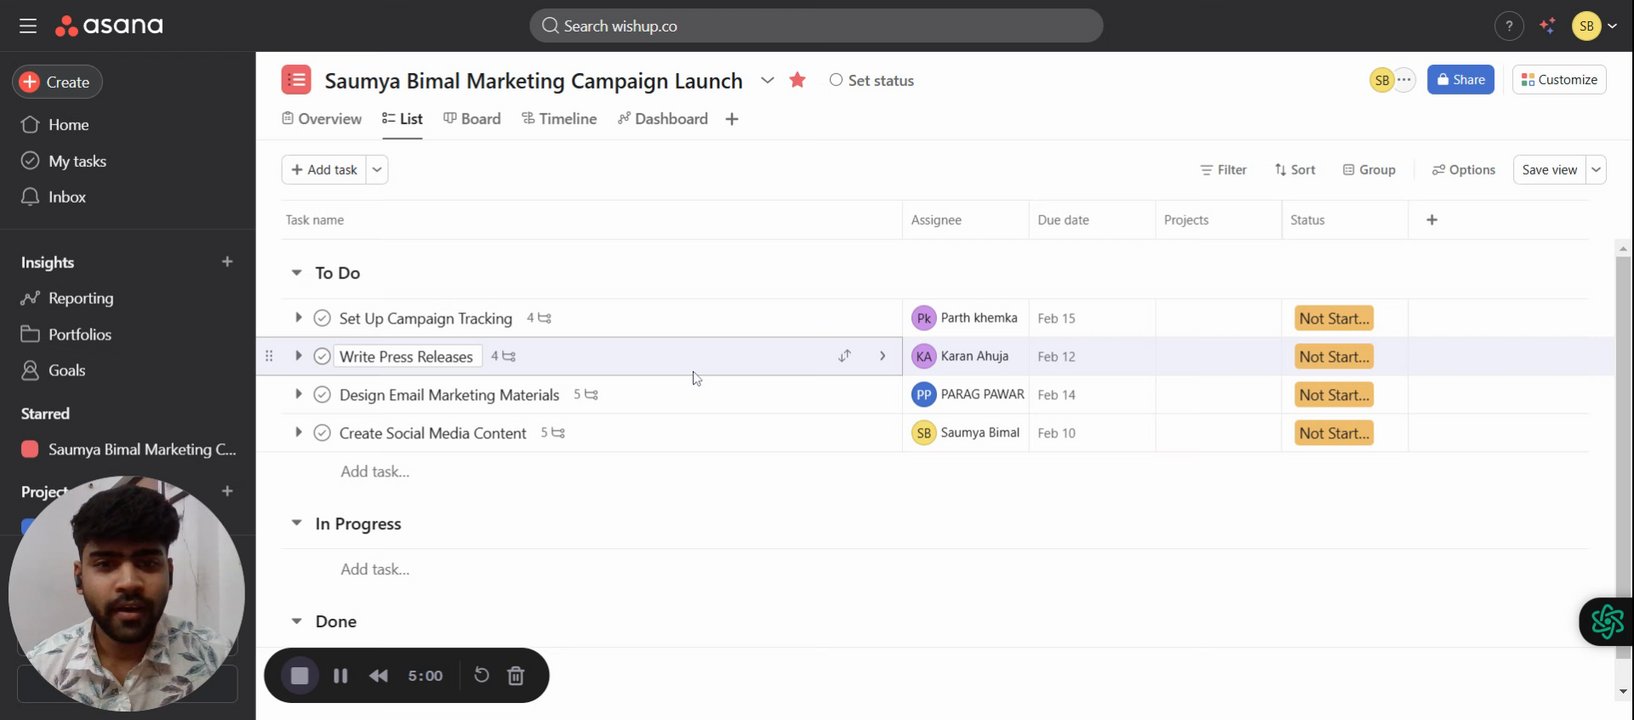The width and height of the screenshot is (1634, 720).
Task: Delete the recording with trash icon
Action: pyautogui.click(x=516, y=676)
